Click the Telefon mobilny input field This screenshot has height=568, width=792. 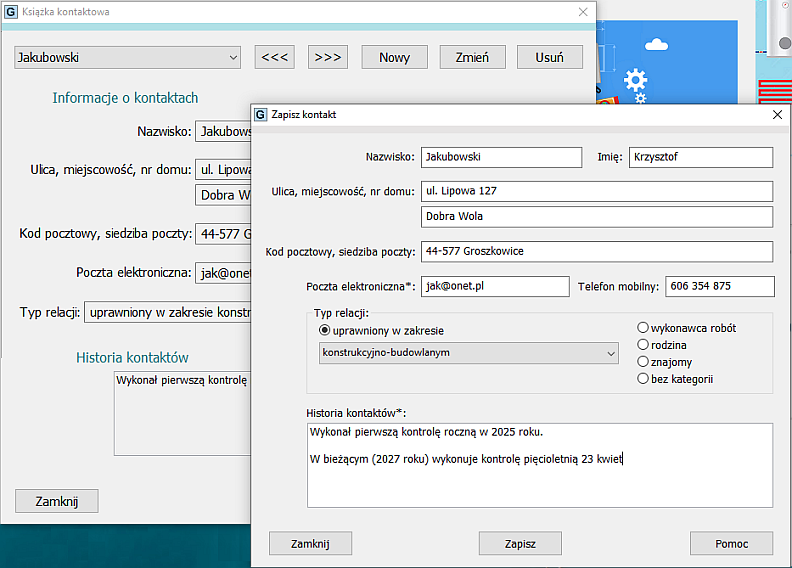point(719,286)
